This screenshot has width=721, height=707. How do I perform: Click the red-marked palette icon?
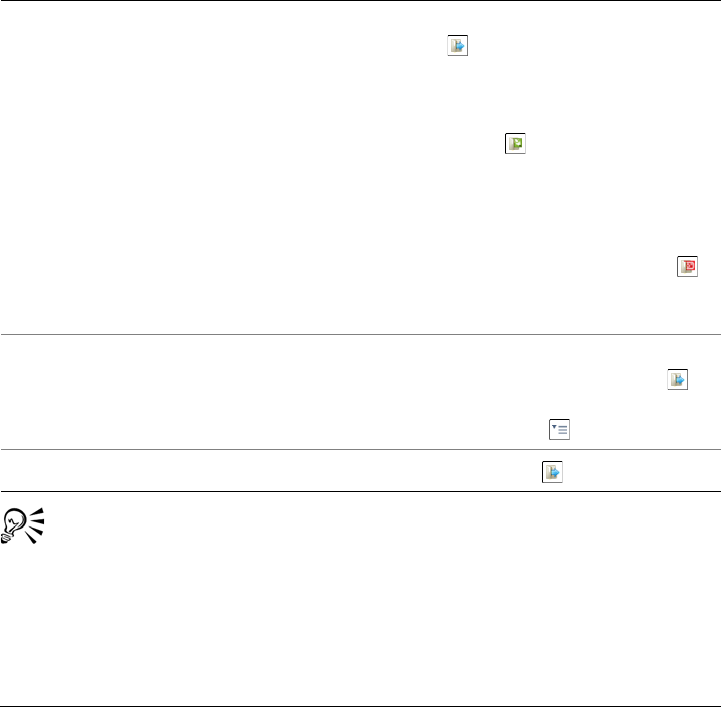point(687,265)
